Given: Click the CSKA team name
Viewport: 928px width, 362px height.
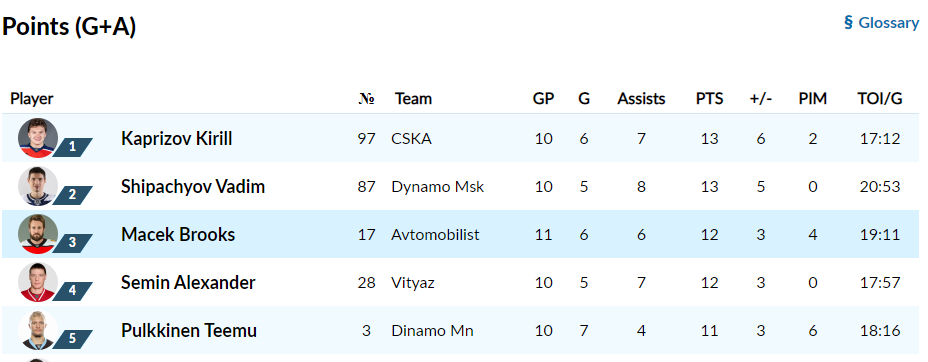Looking at the screenshot, I should (411, 138).
